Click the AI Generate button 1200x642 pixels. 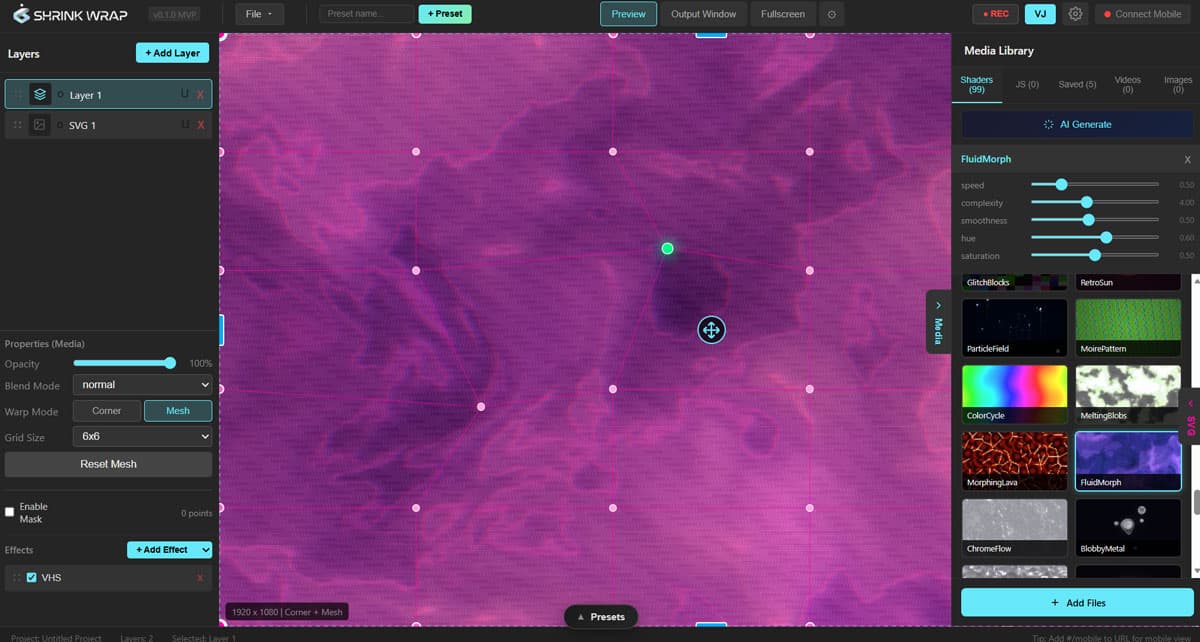[1077, 125]
